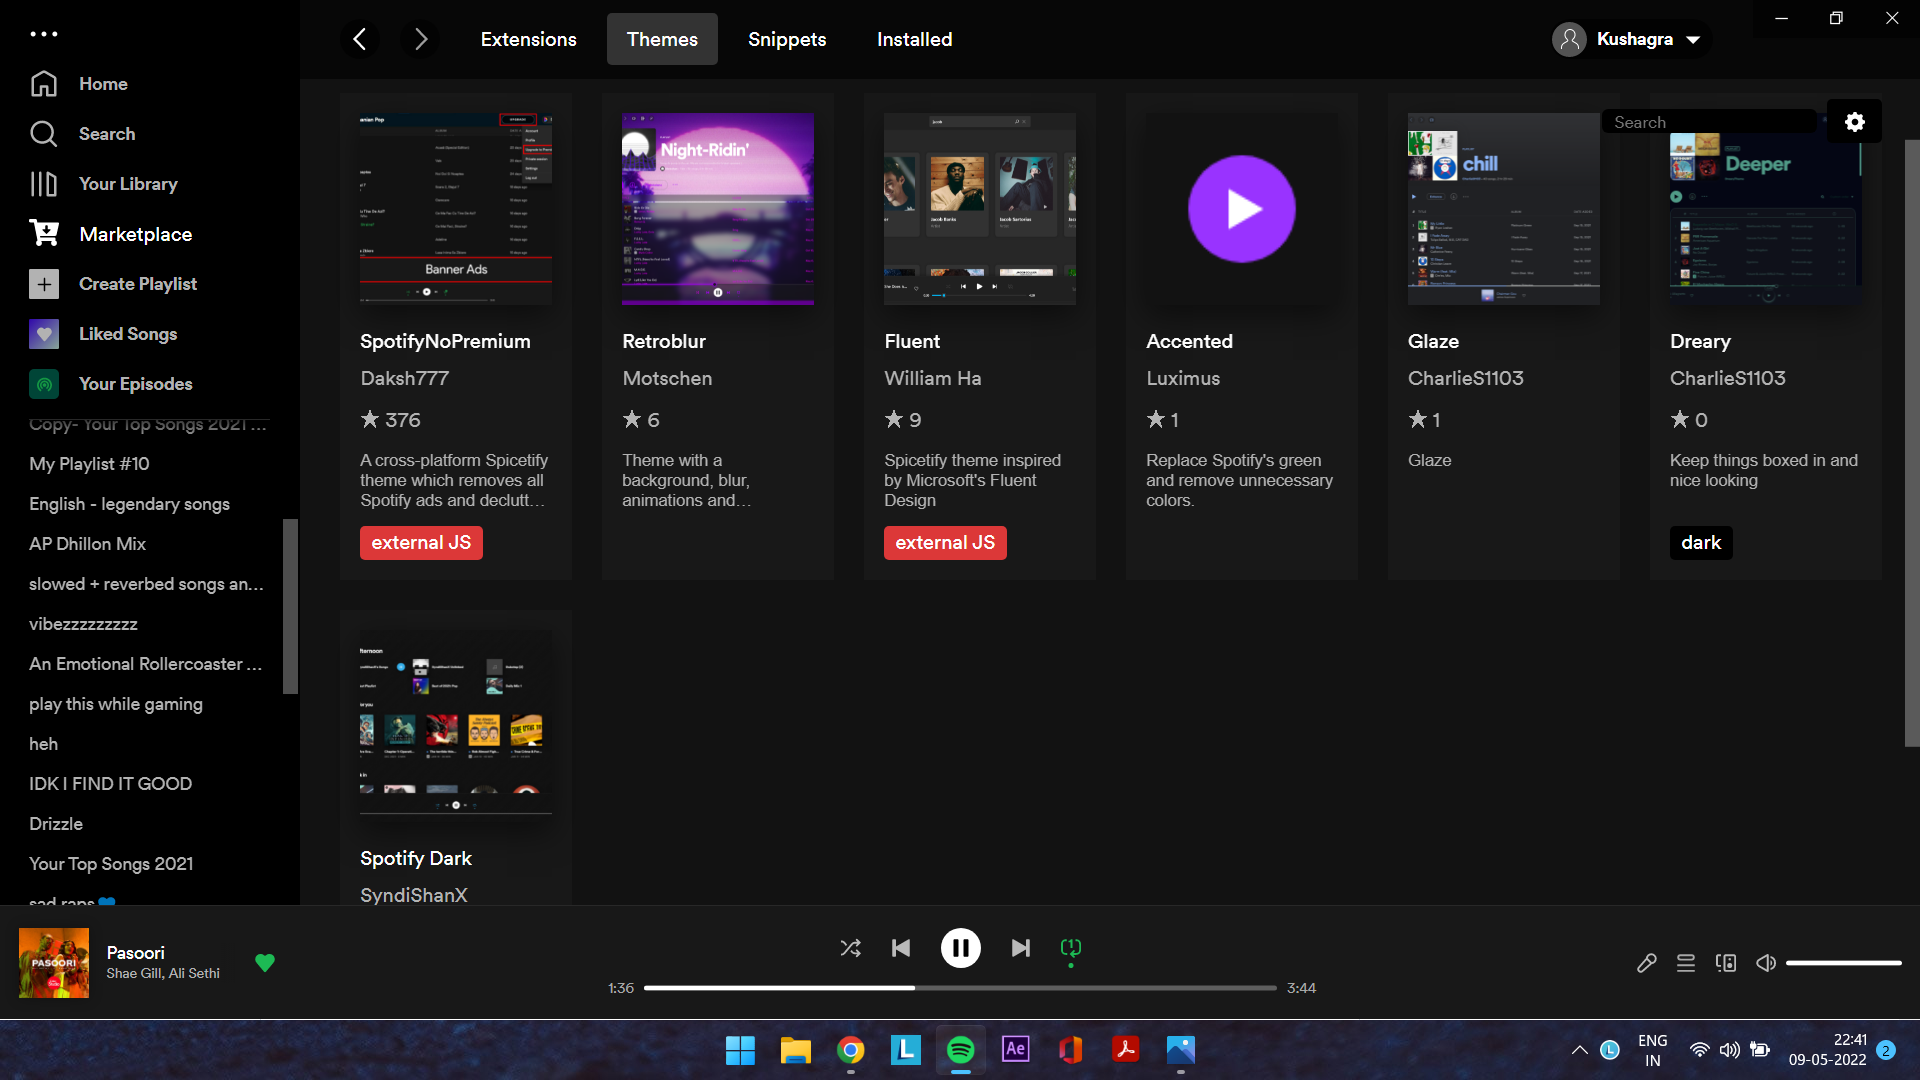Open the Installed tab
The width and height of the screenshot is (1920, 1080).
914,39
